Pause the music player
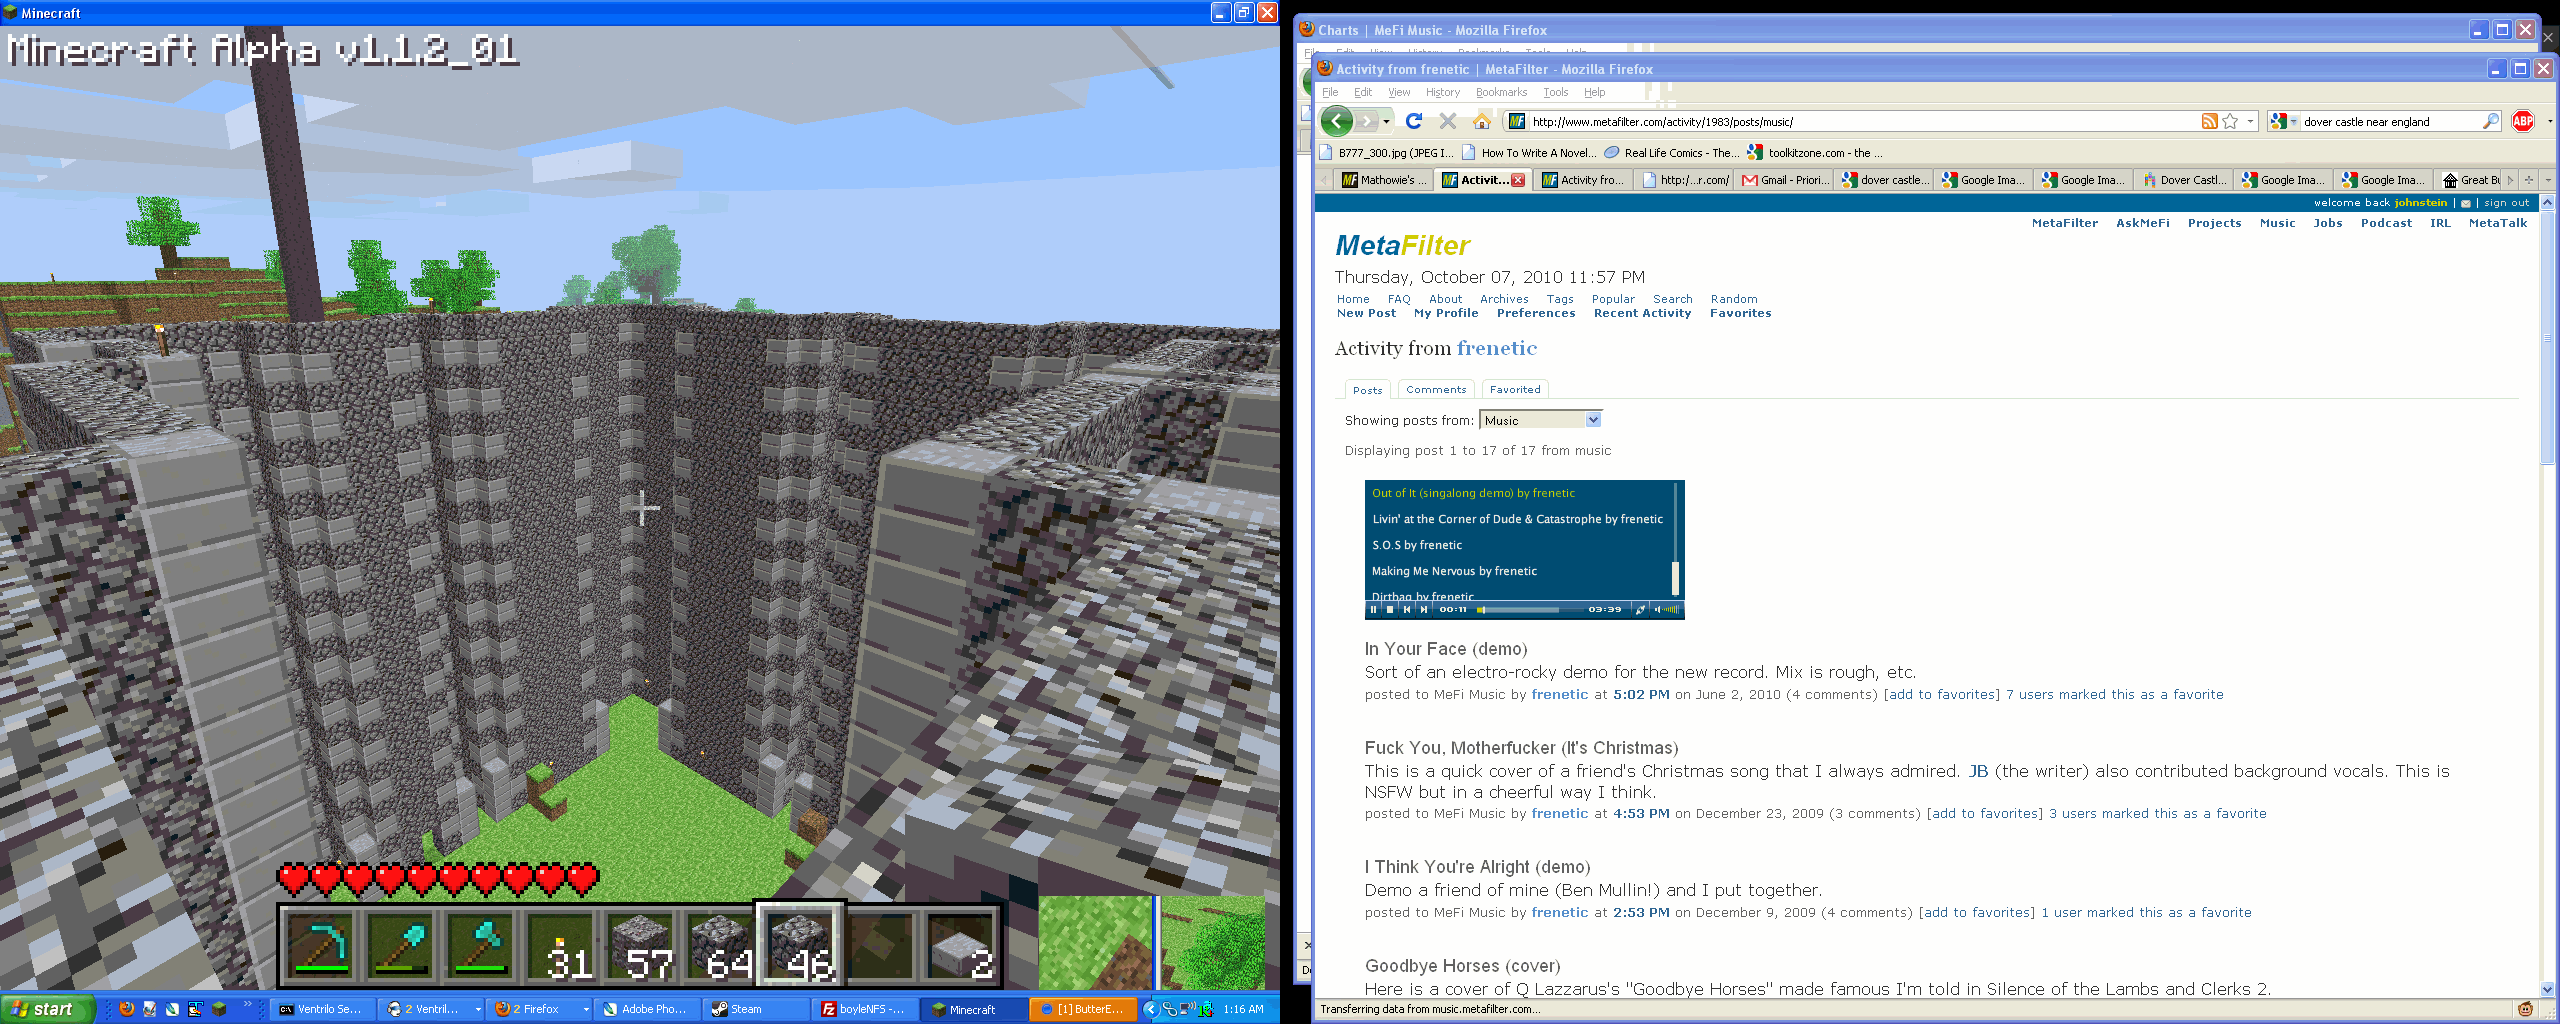Viewport: 2560px width, 1024px height. coord(1373,609)
